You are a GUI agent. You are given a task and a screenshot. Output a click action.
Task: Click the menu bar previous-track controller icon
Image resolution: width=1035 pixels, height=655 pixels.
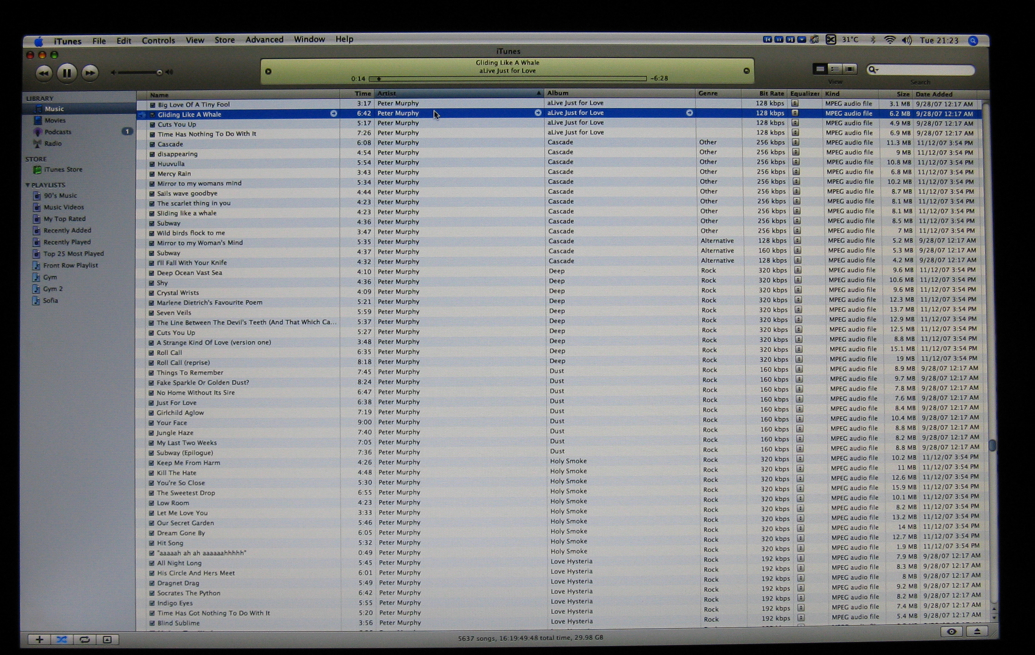tap(767, 40)
